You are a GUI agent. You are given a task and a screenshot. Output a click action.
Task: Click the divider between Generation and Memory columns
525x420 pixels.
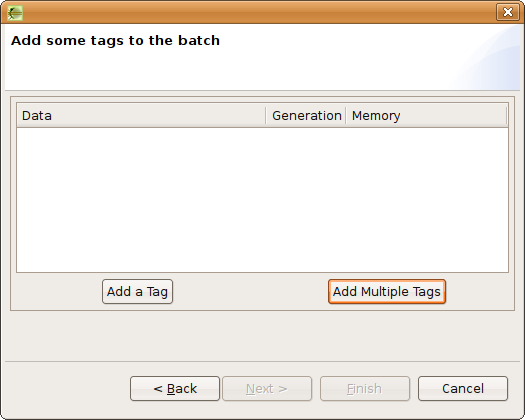(x=346, y=116)
